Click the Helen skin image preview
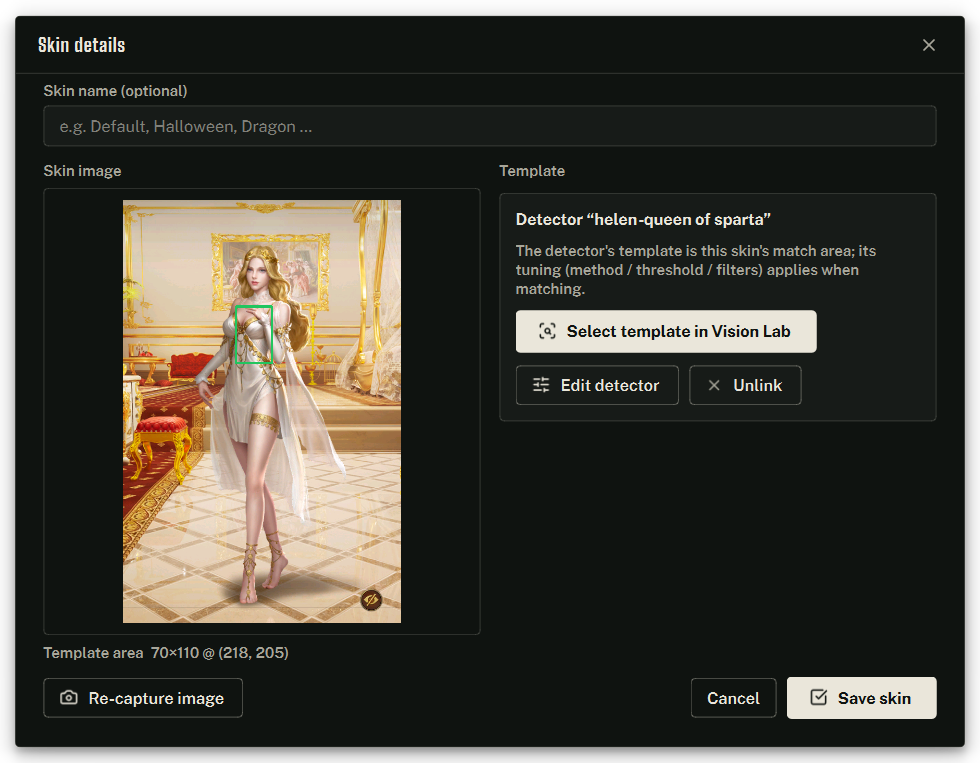This screenshot has width=980, height=763. point(262,411)
